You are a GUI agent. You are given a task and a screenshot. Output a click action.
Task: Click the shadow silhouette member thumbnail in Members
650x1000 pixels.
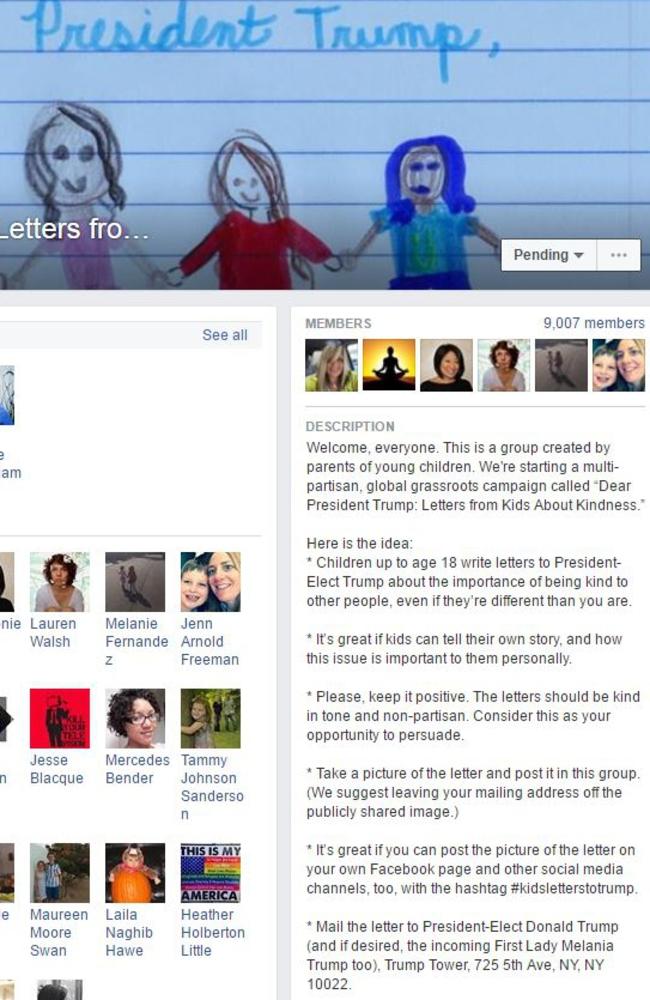[x=561, y=365]
